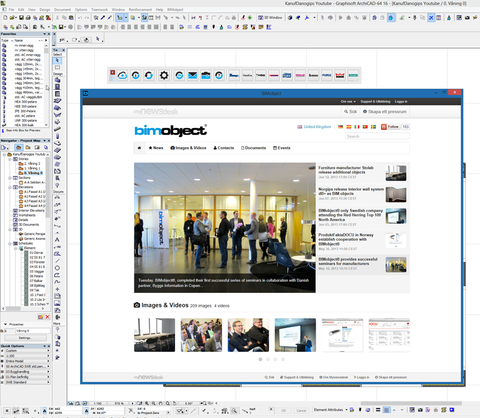This screenshot has height=418, width=480.
Task: Select 0. Våning 0 story in Navigator
Action: point(33,173)
